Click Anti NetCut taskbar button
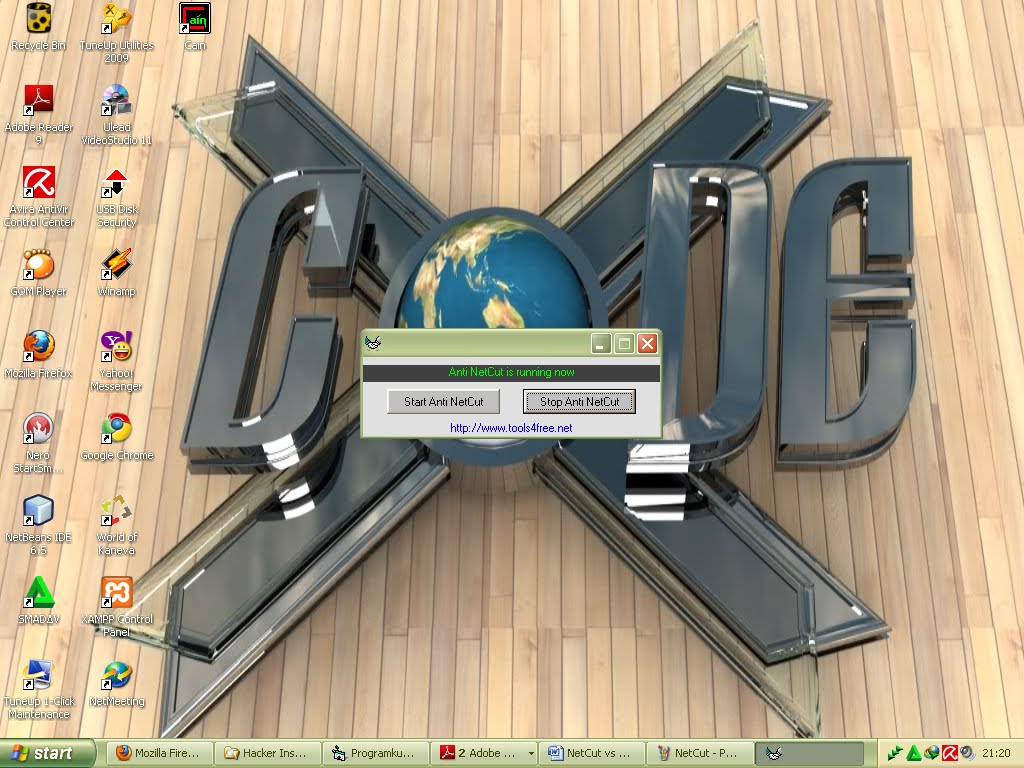1024x768 pixels. point(809,753)
